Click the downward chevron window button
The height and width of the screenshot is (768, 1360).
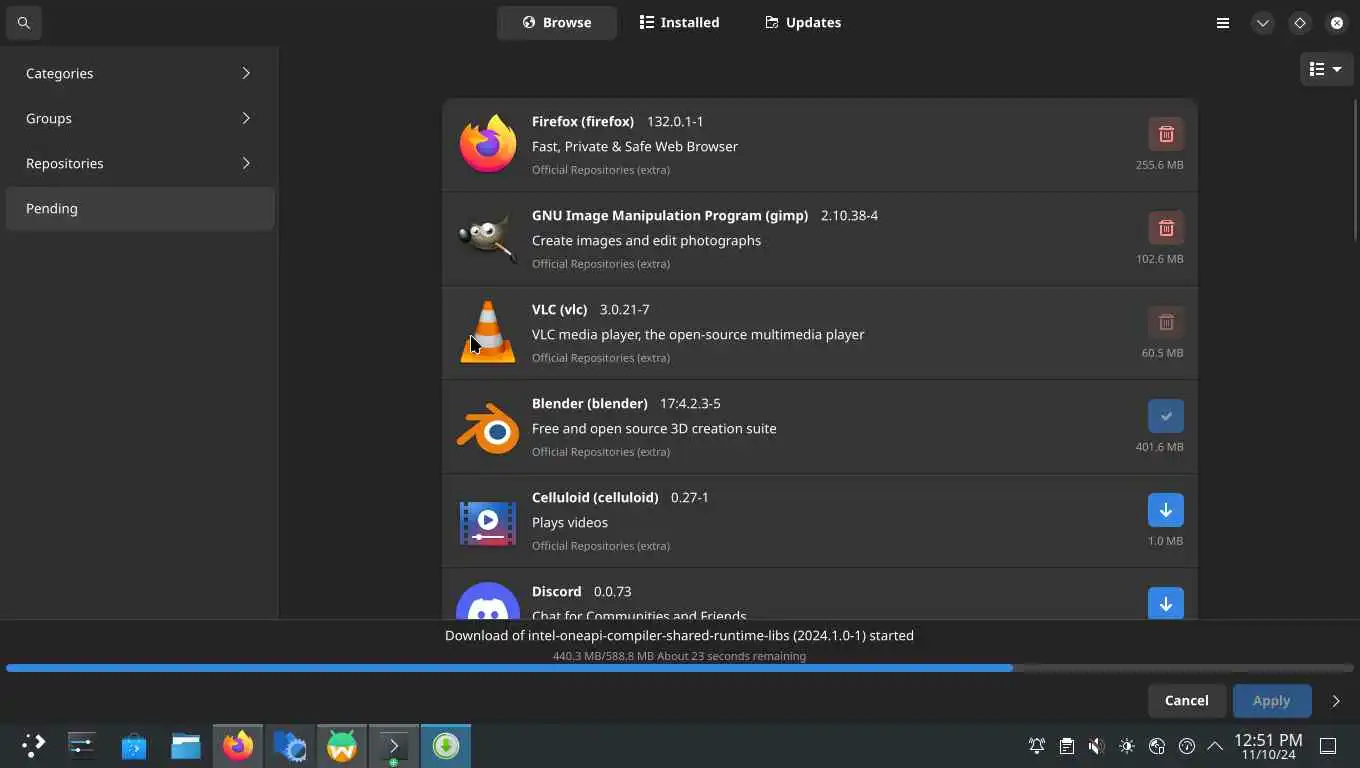click(x=1263, y=22)
